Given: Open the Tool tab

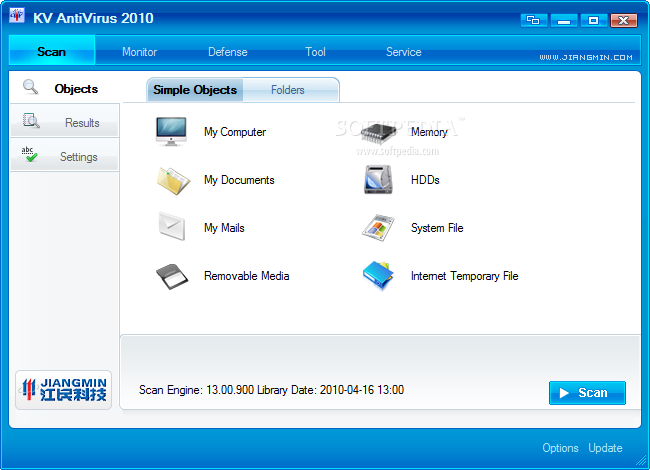Looking at the screenshot, I should pos(315,52).
